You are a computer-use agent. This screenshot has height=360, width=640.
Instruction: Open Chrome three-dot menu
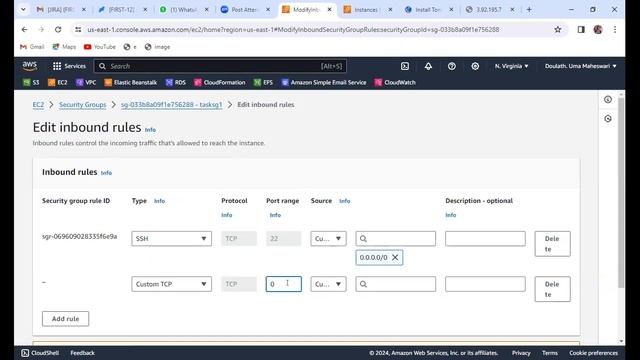tap(615, 29)
